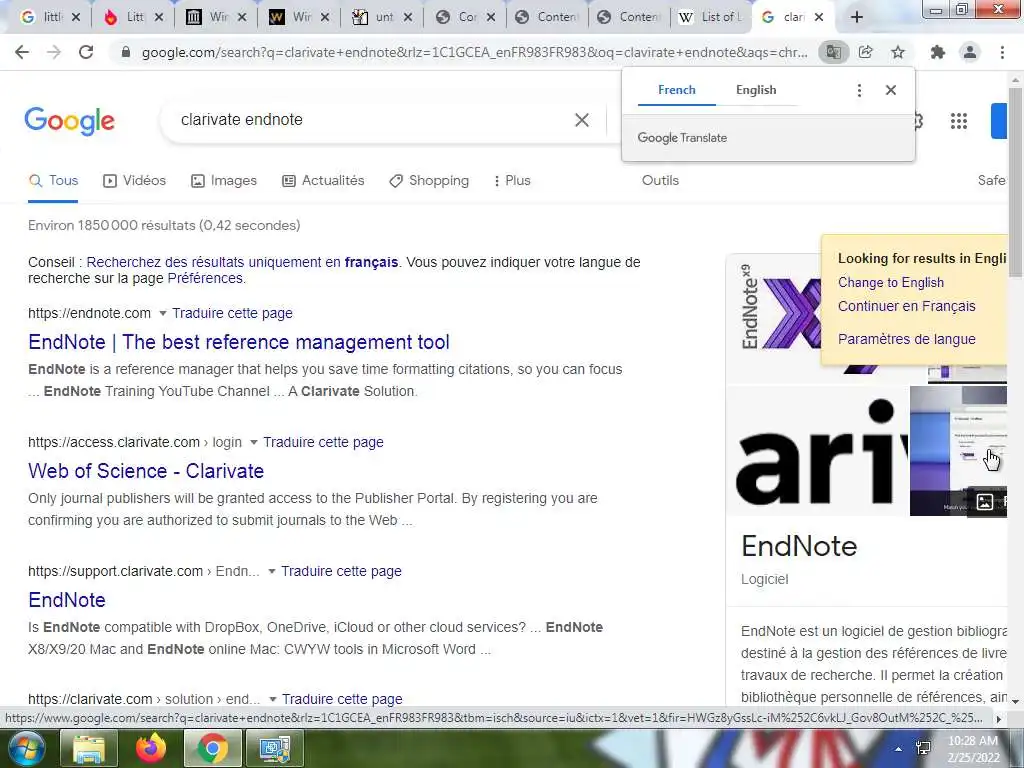Open the Outils search tools
Screen dimensions: 1024x768
(x=660, y=181)
